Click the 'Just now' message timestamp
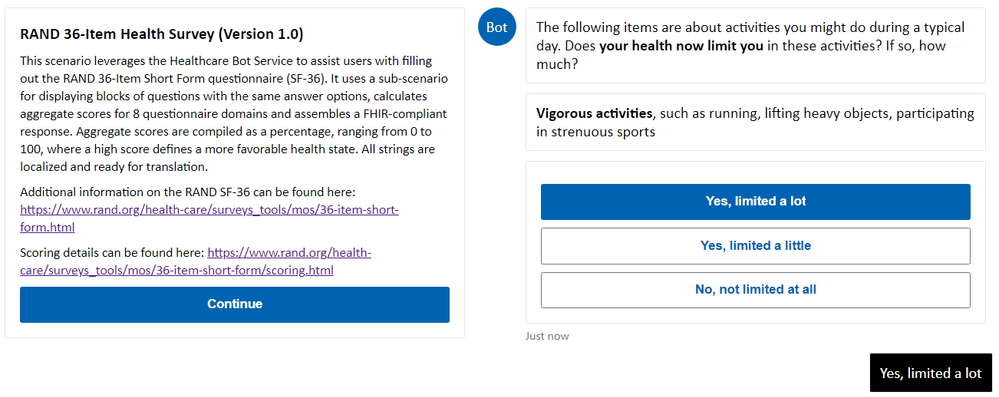Image resolution: width=999 pixels, height=397 pixels. pos(547,336)
